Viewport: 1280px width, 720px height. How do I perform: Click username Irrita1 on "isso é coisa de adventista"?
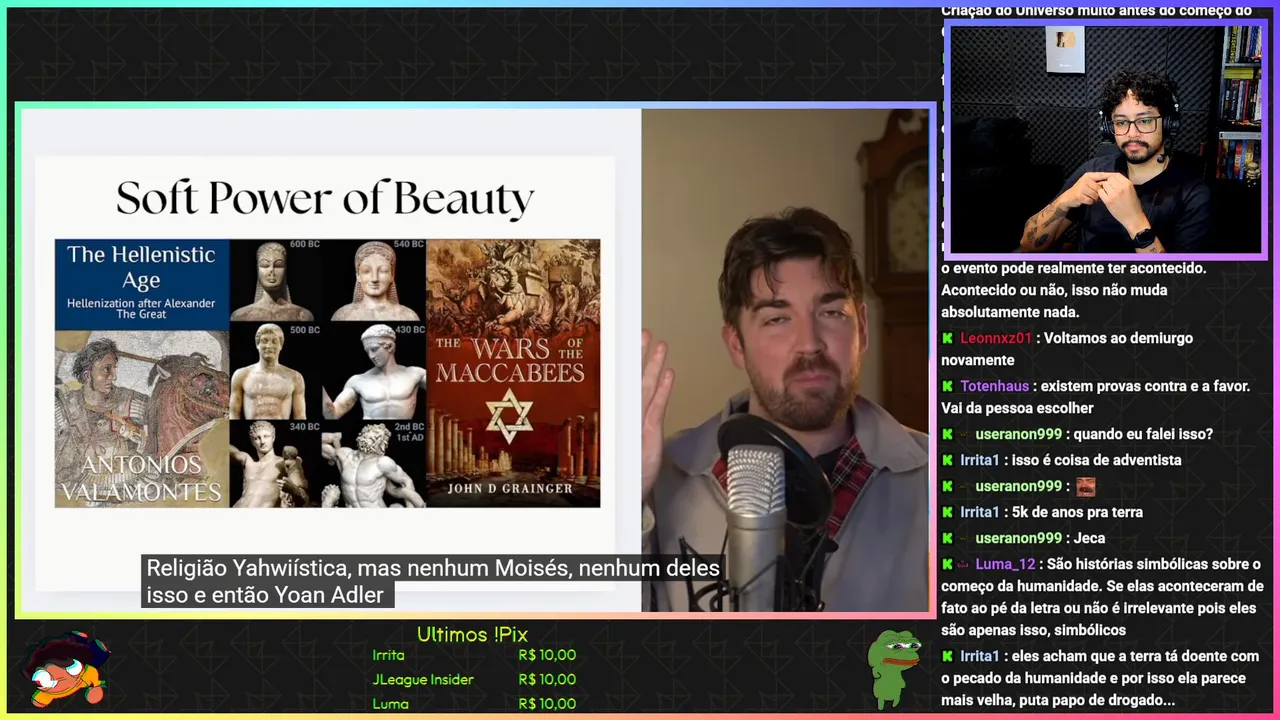[980, 460]
